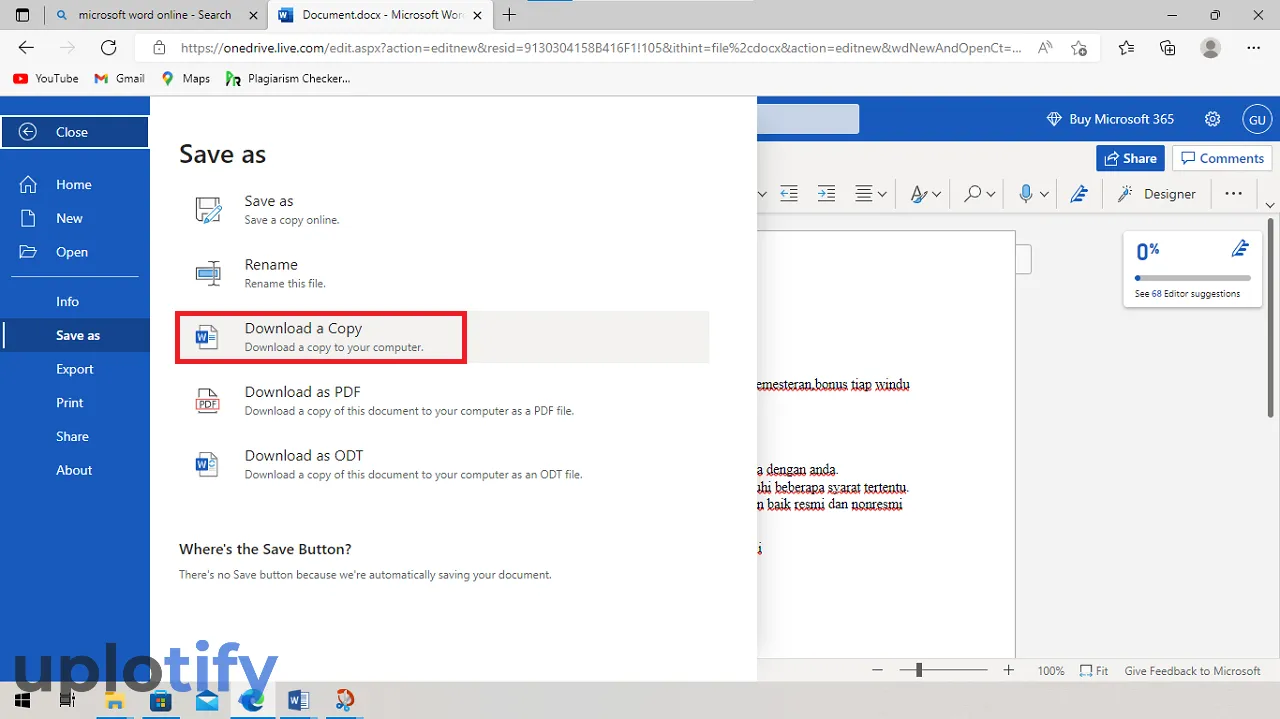The image size is (1280, 719).
Task: Open the Export section
Action: (x=74, y=369)
